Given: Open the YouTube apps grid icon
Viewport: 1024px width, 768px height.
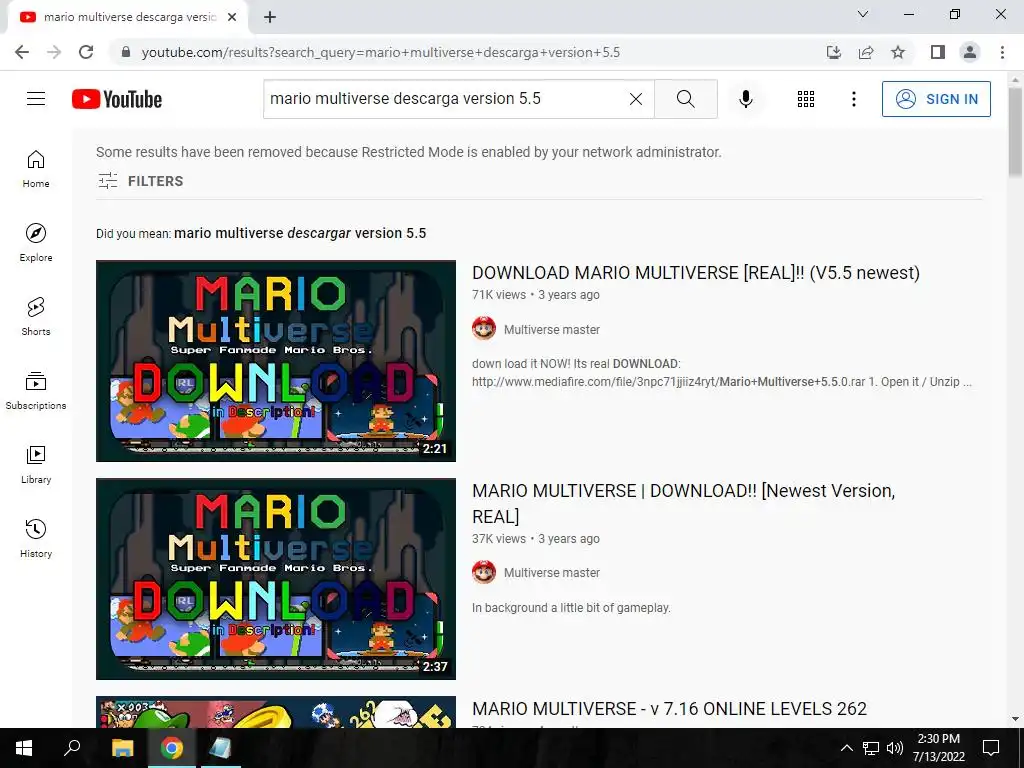Looking at the screenshot, I should [806, 99].
